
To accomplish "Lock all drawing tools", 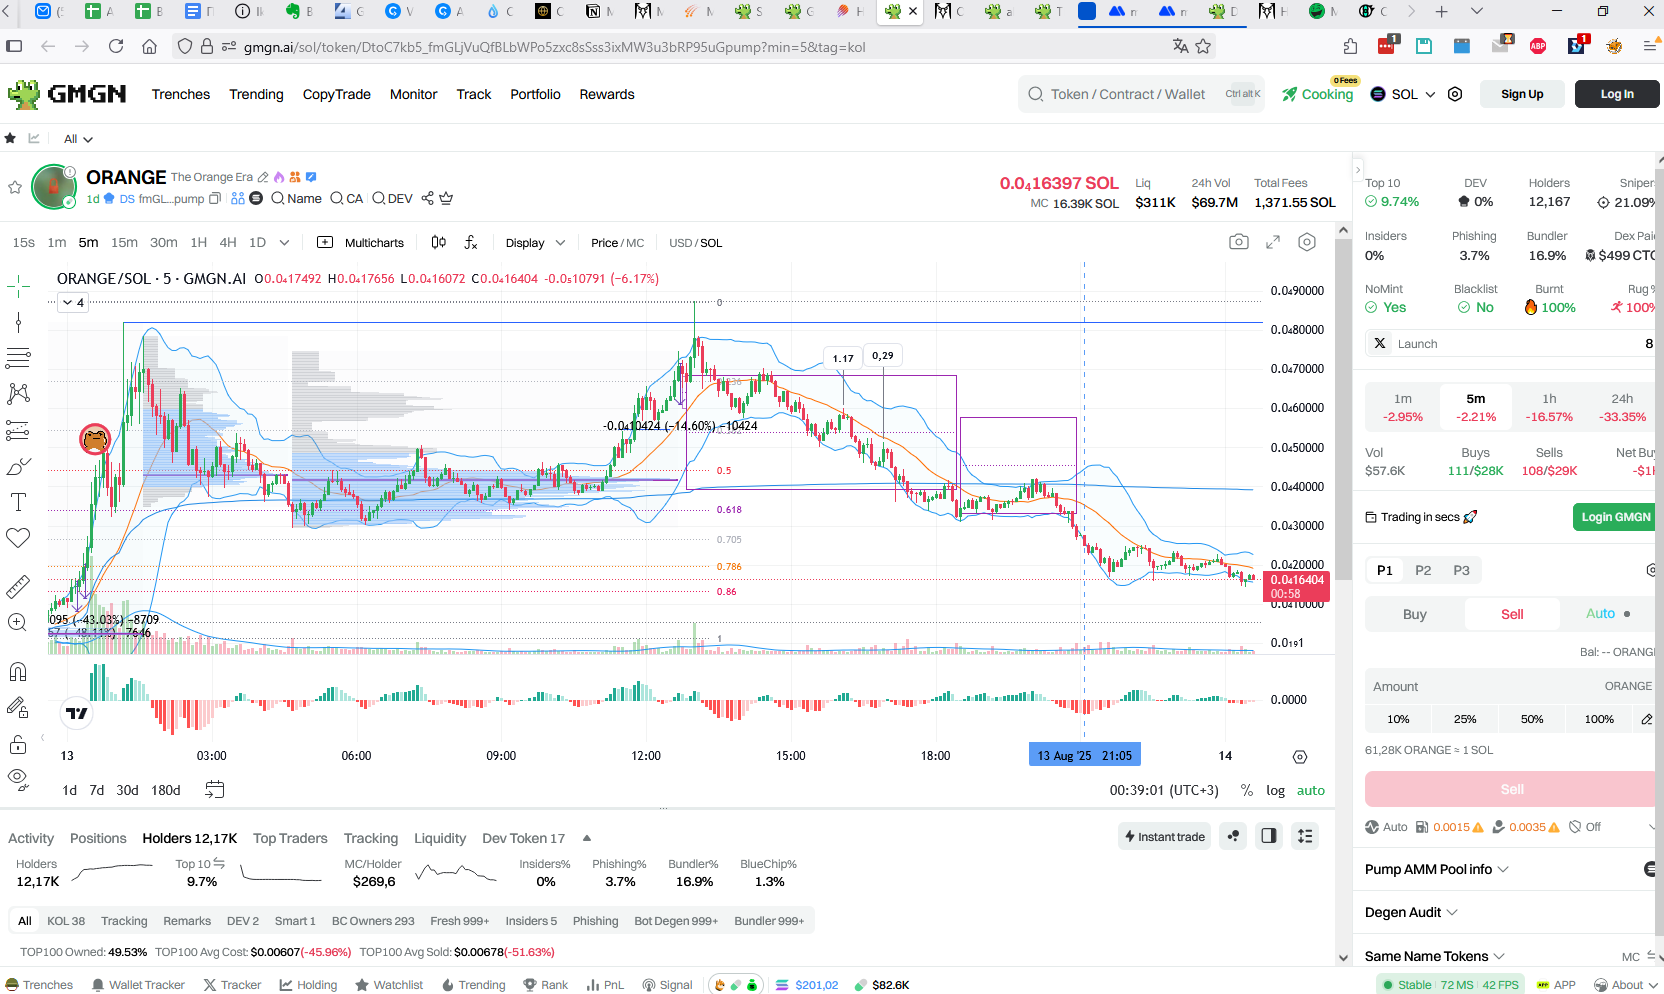I will pyautogui.click(x=18, y=744).
